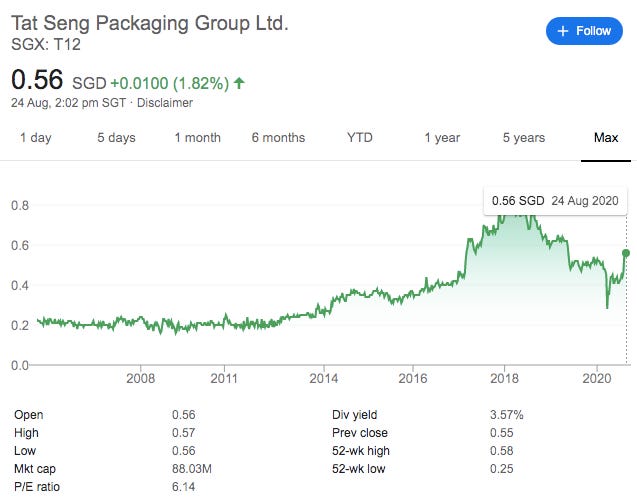The image size is (637, 503).
Task: Click the 52-wk low label
Action: 358,469
